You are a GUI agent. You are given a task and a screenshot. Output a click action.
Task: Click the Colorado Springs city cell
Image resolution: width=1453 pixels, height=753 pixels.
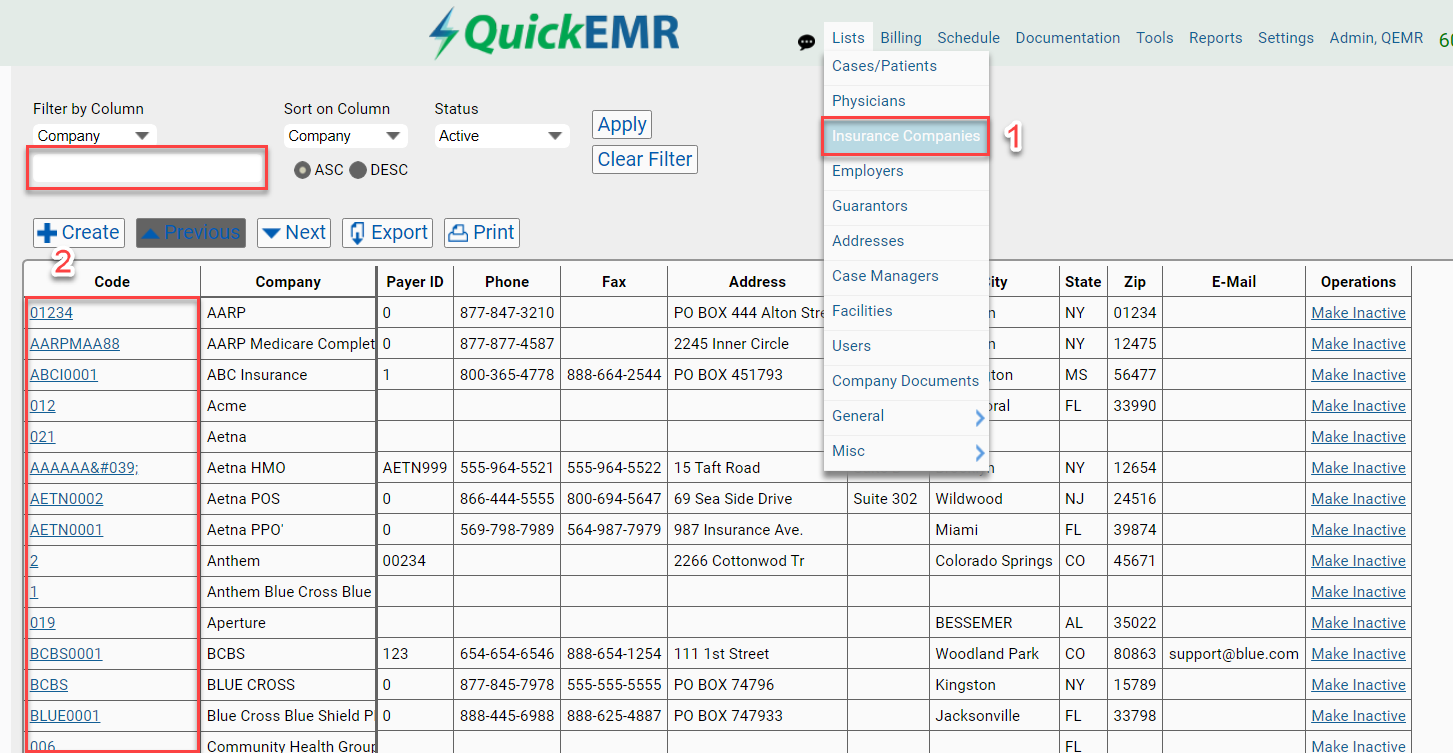(x=994, y=561)
